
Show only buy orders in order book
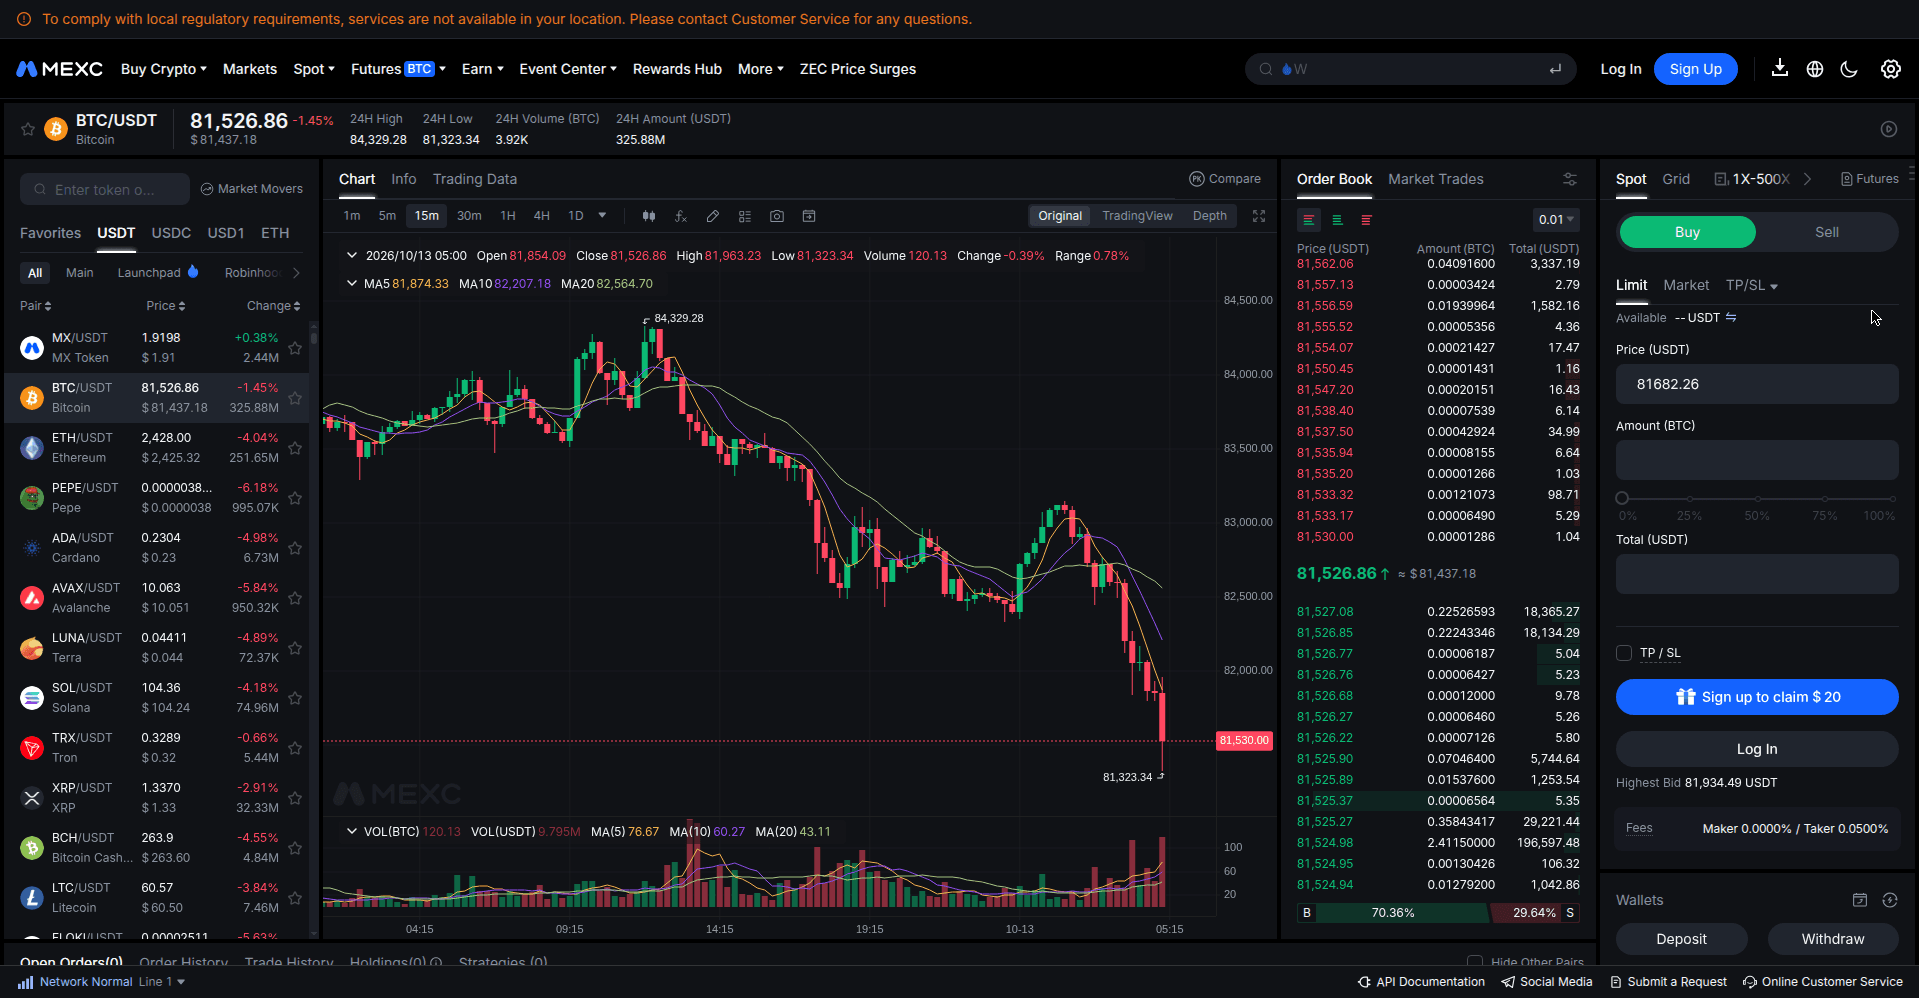point(1337,220)
